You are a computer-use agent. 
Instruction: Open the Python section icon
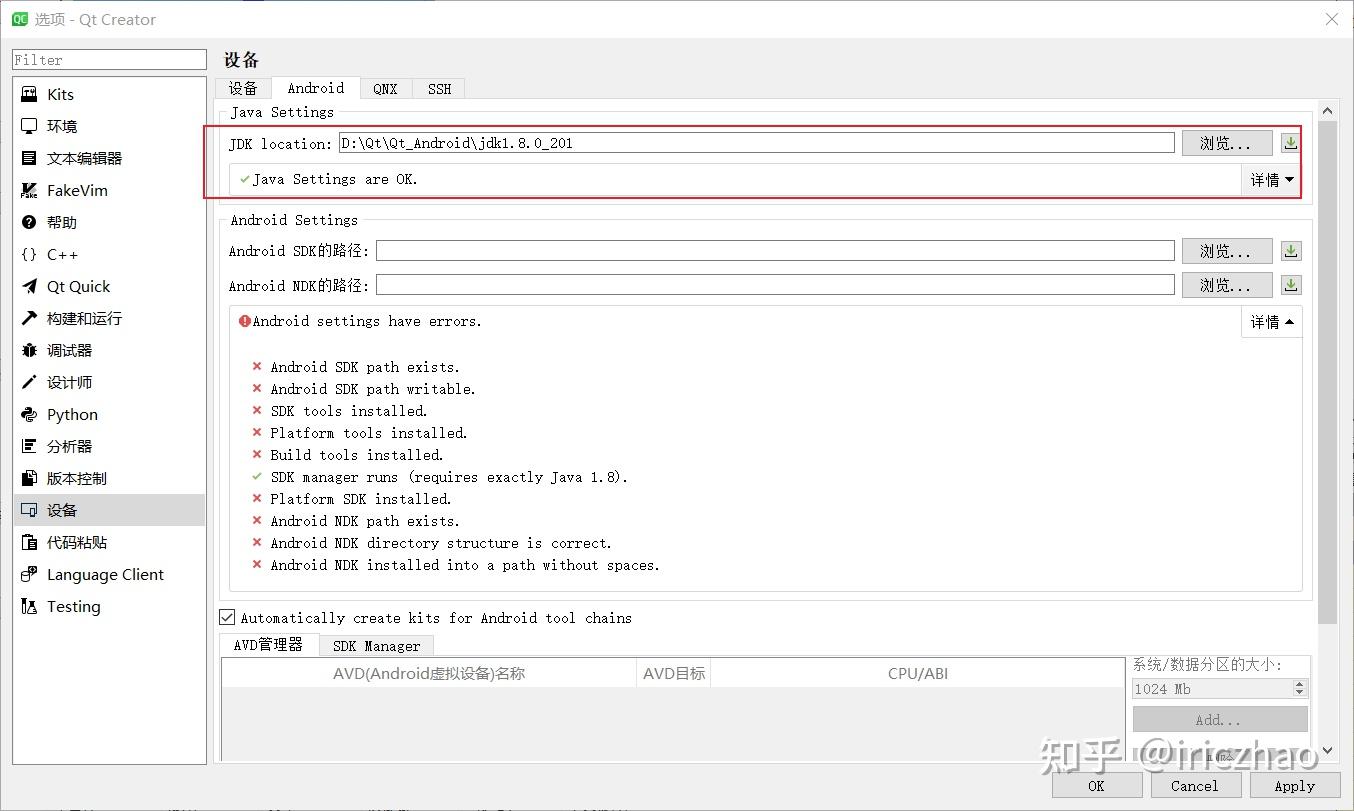pyautogui.click(x=29, y=414)
